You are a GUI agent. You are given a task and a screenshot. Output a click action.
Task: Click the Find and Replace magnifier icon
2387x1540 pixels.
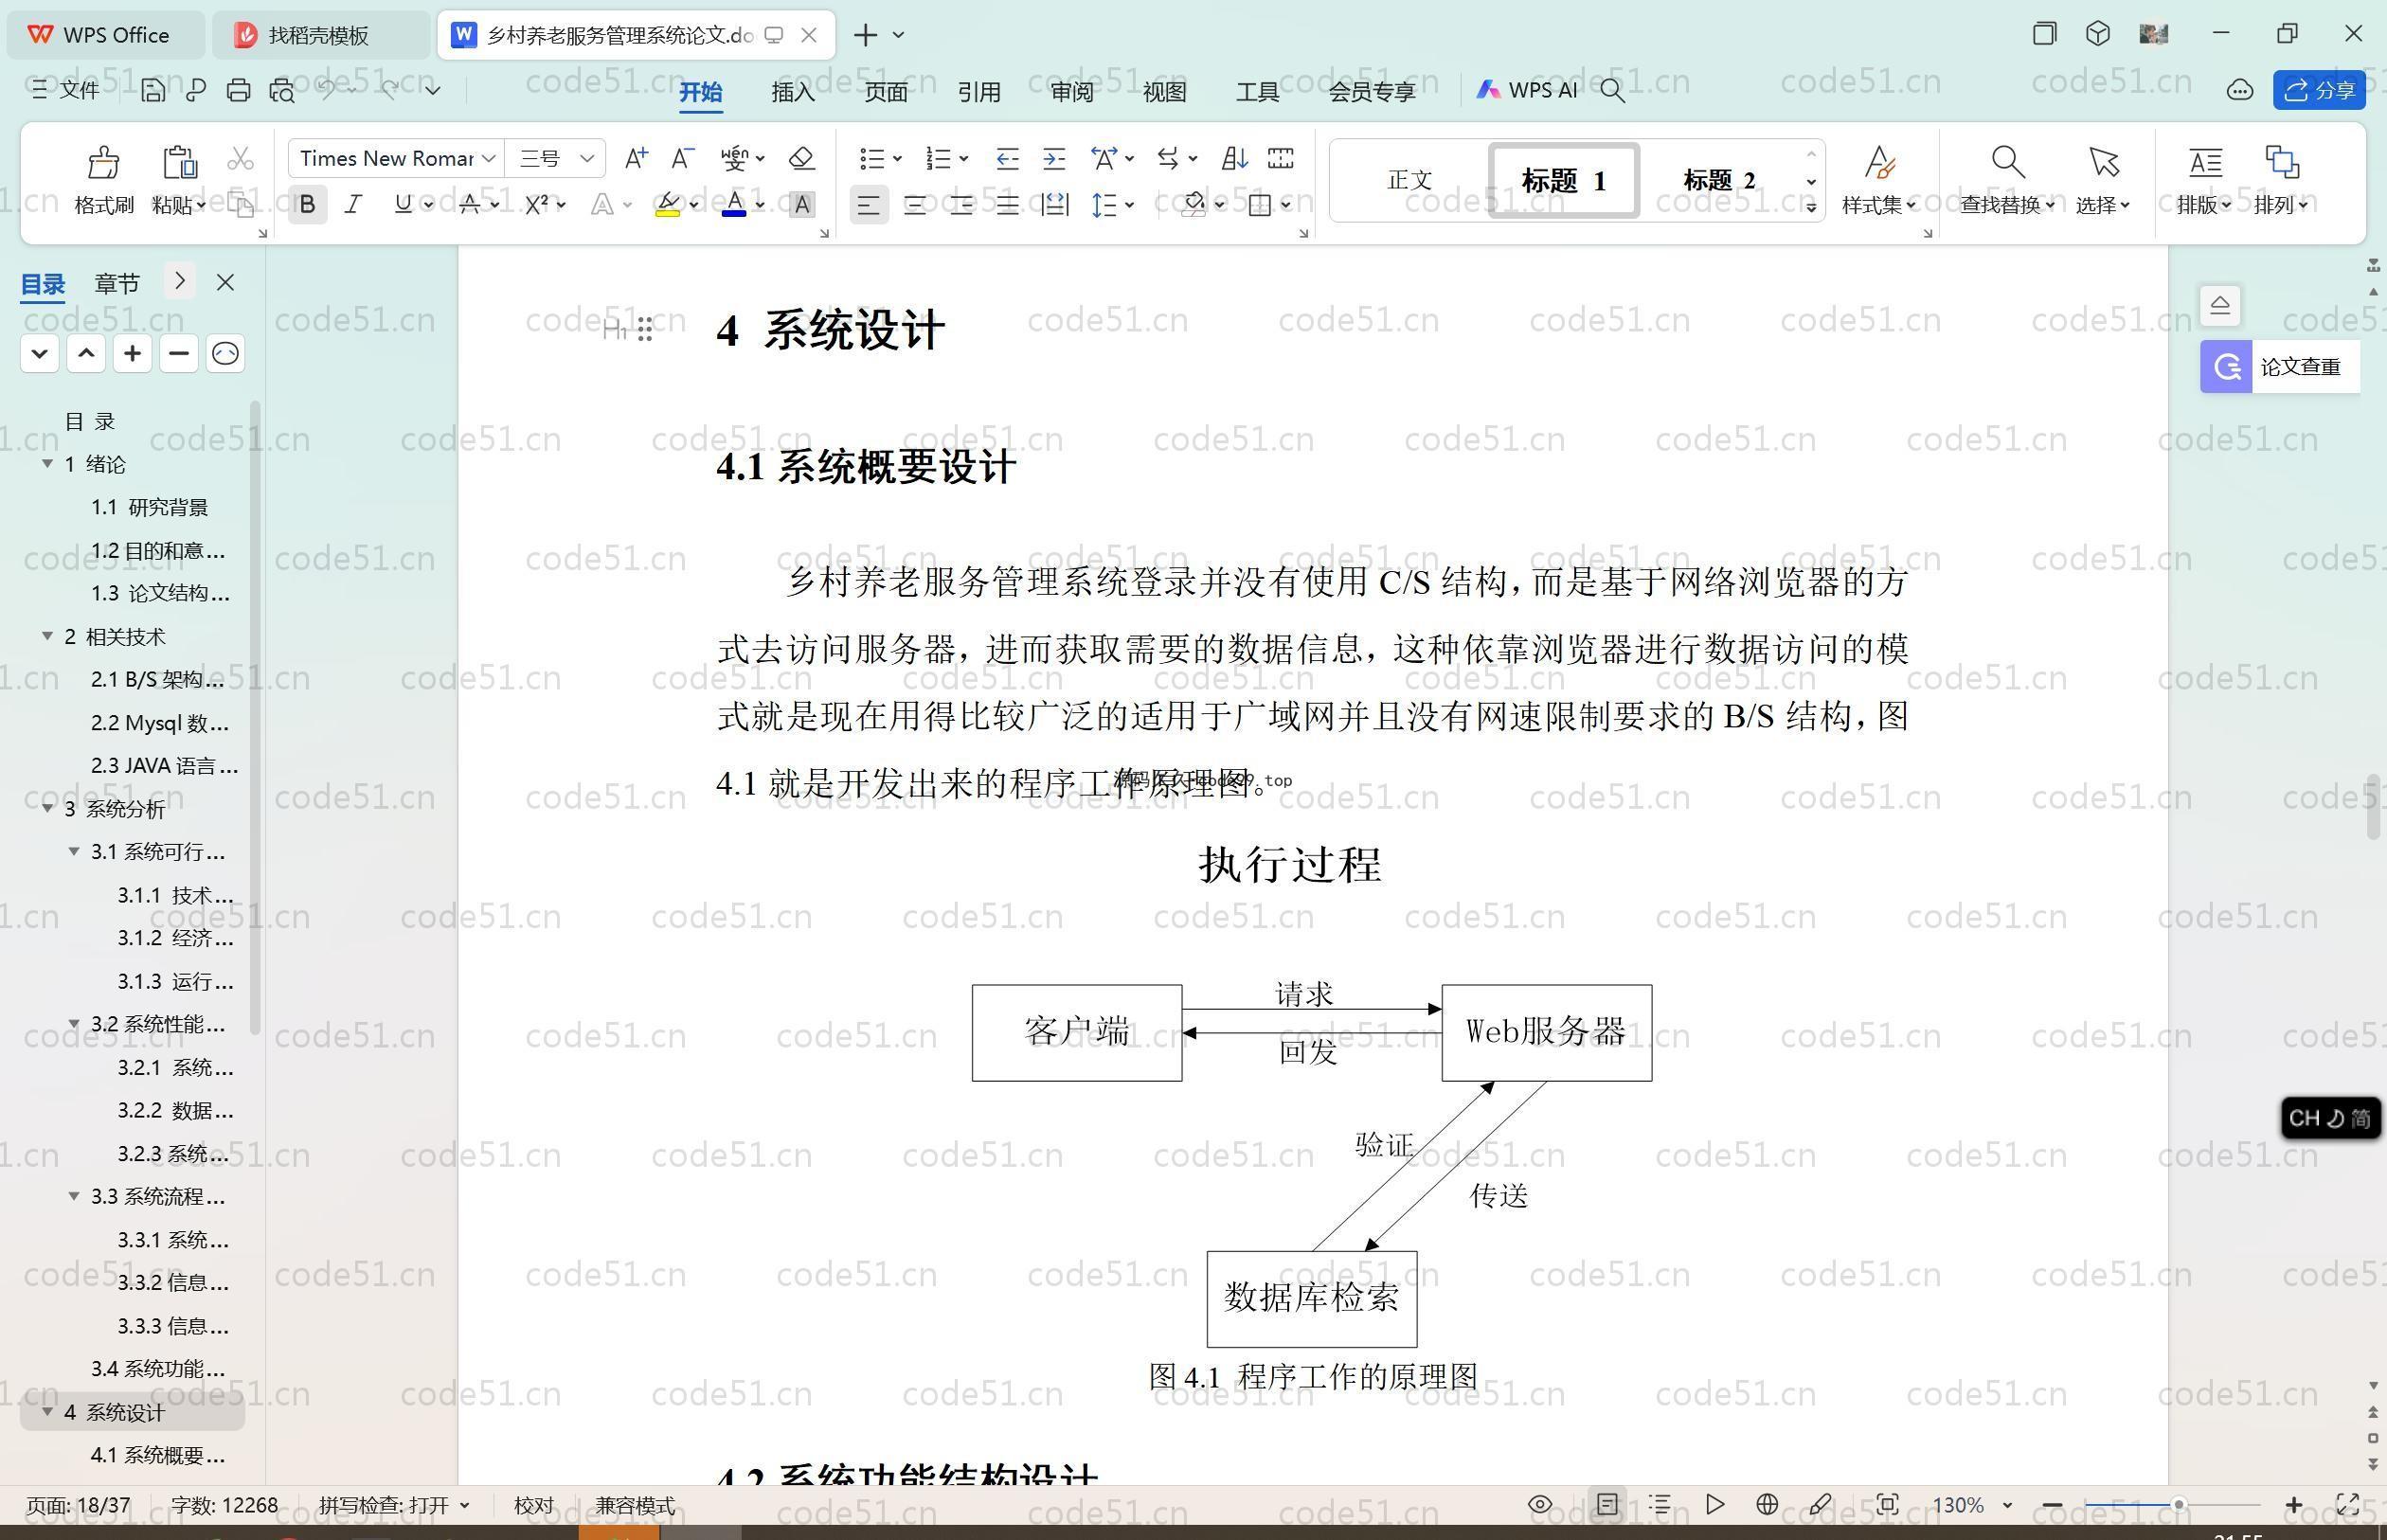(2007, 161)
